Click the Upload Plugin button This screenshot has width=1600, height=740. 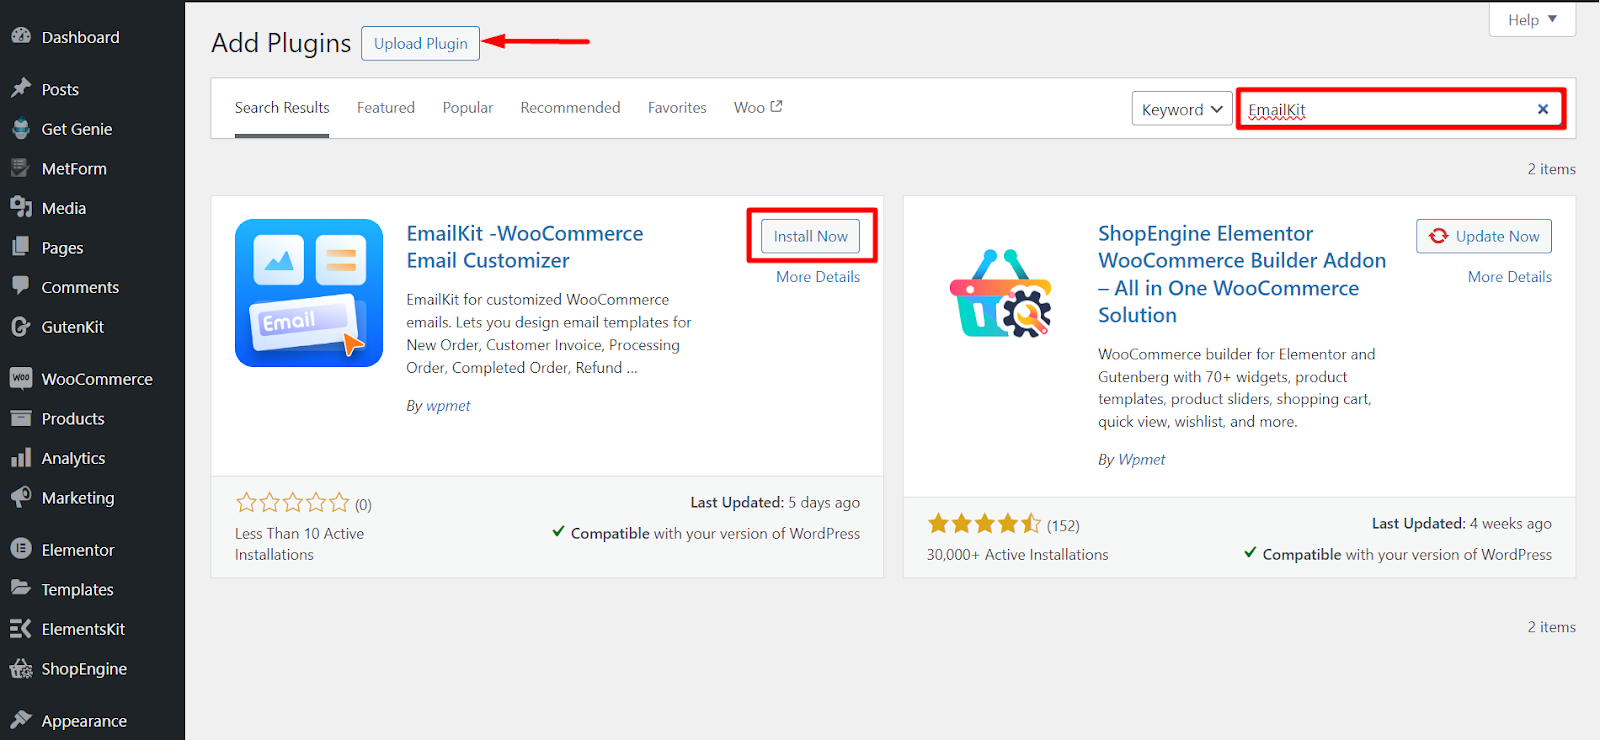point(420,43)
